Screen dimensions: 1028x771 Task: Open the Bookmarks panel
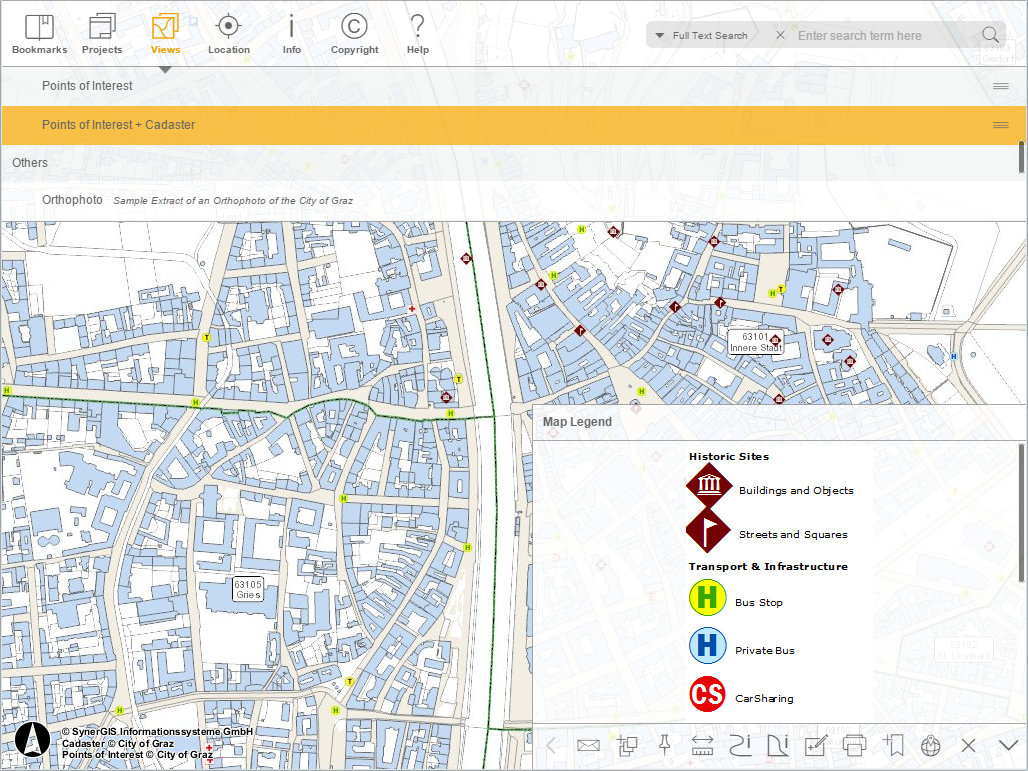[x=39, y=34]
